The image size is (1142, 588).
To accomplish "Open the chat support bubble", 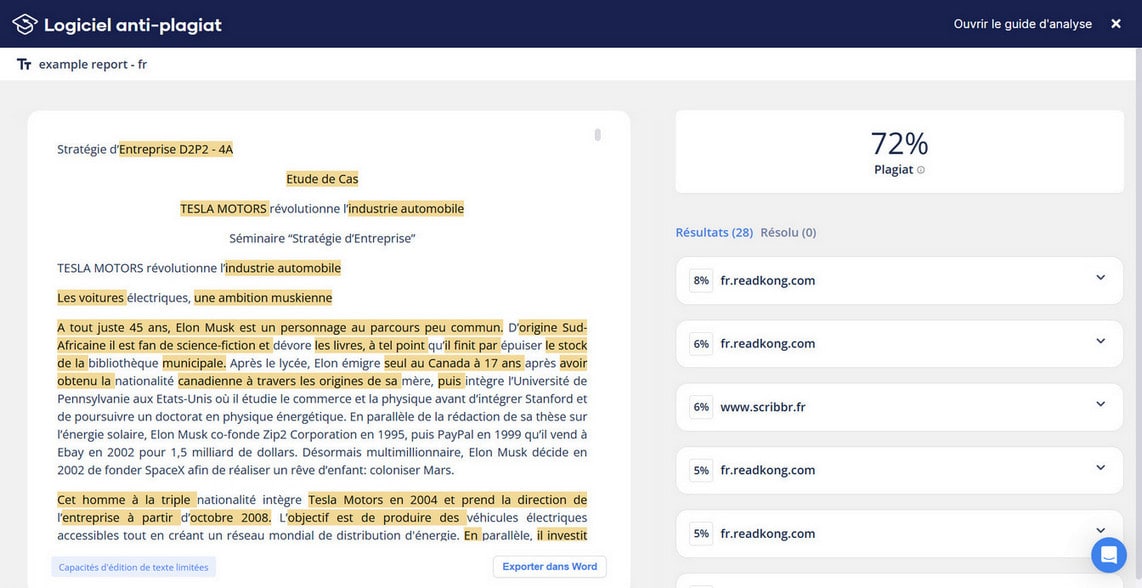I will coord(1108,555).
